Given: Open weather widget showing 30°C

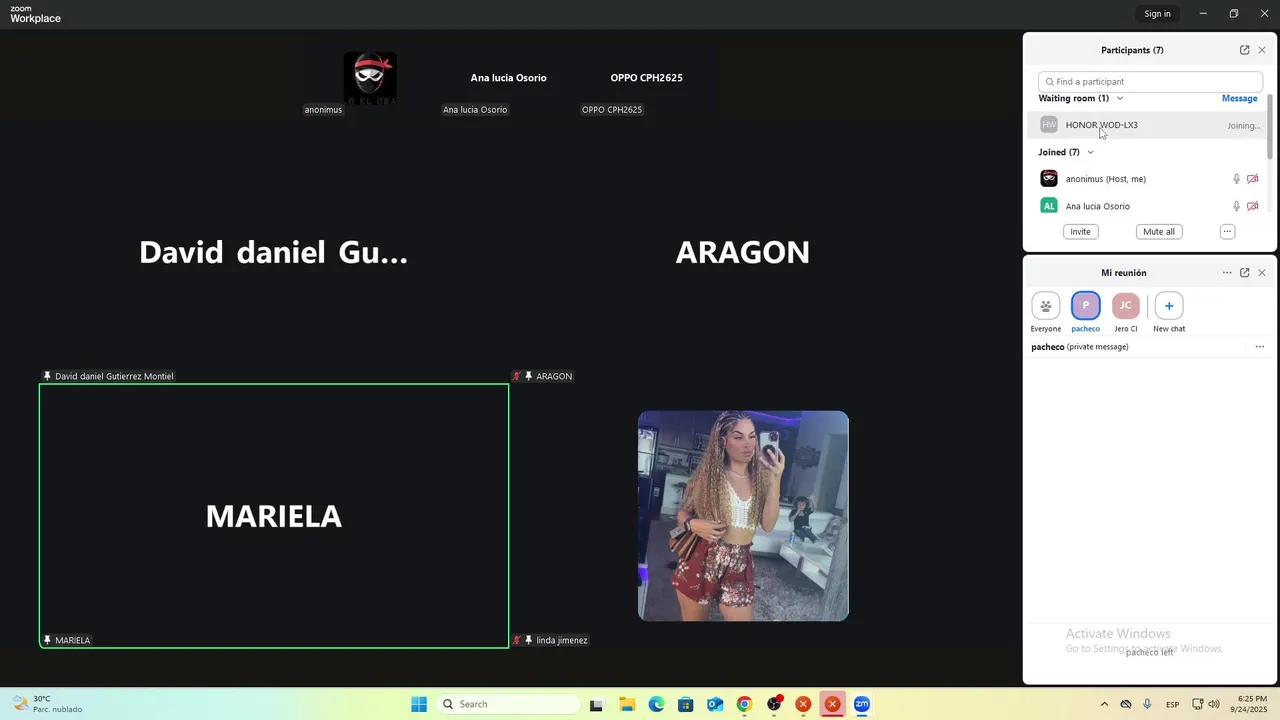Looking at the screenshot, I should tap(48, 704).
